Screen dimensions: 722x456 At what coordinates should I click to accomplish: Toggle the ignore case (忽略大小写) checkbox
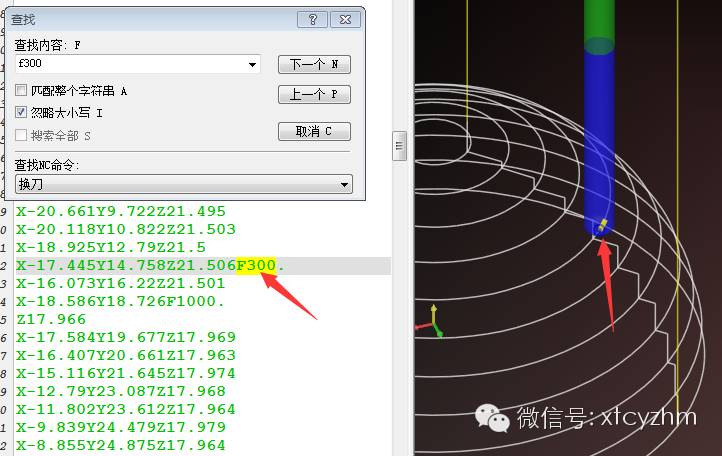click(21, 112)
